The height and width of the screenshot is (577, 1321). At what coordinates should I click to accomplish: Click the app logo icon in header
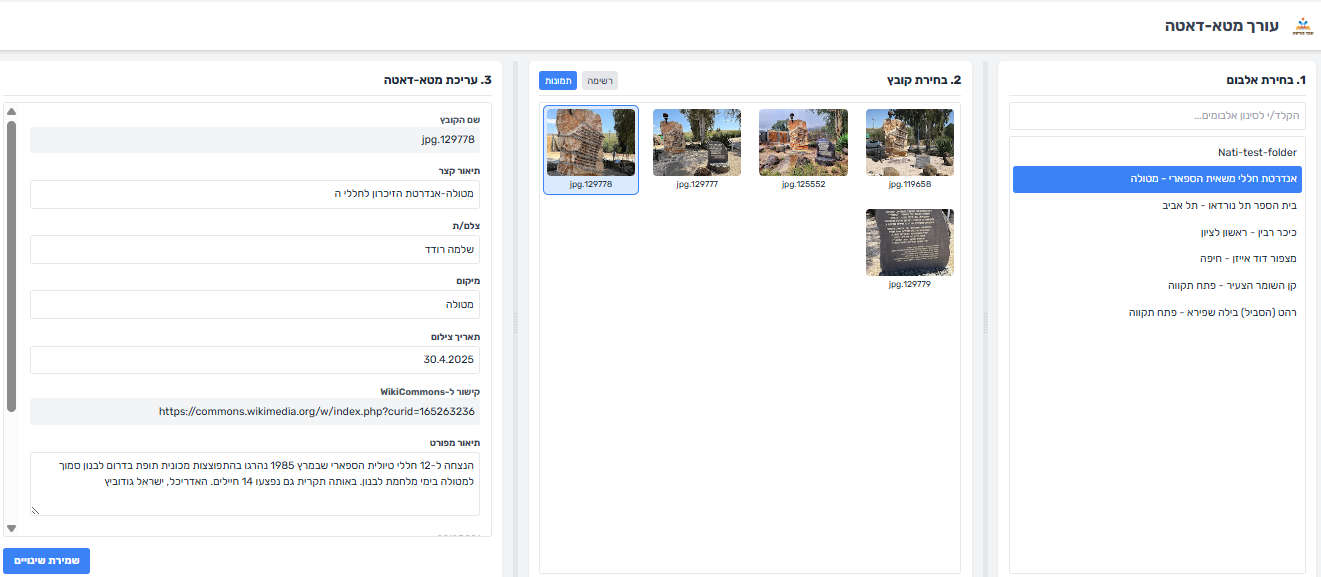[x=1302, y=26]
